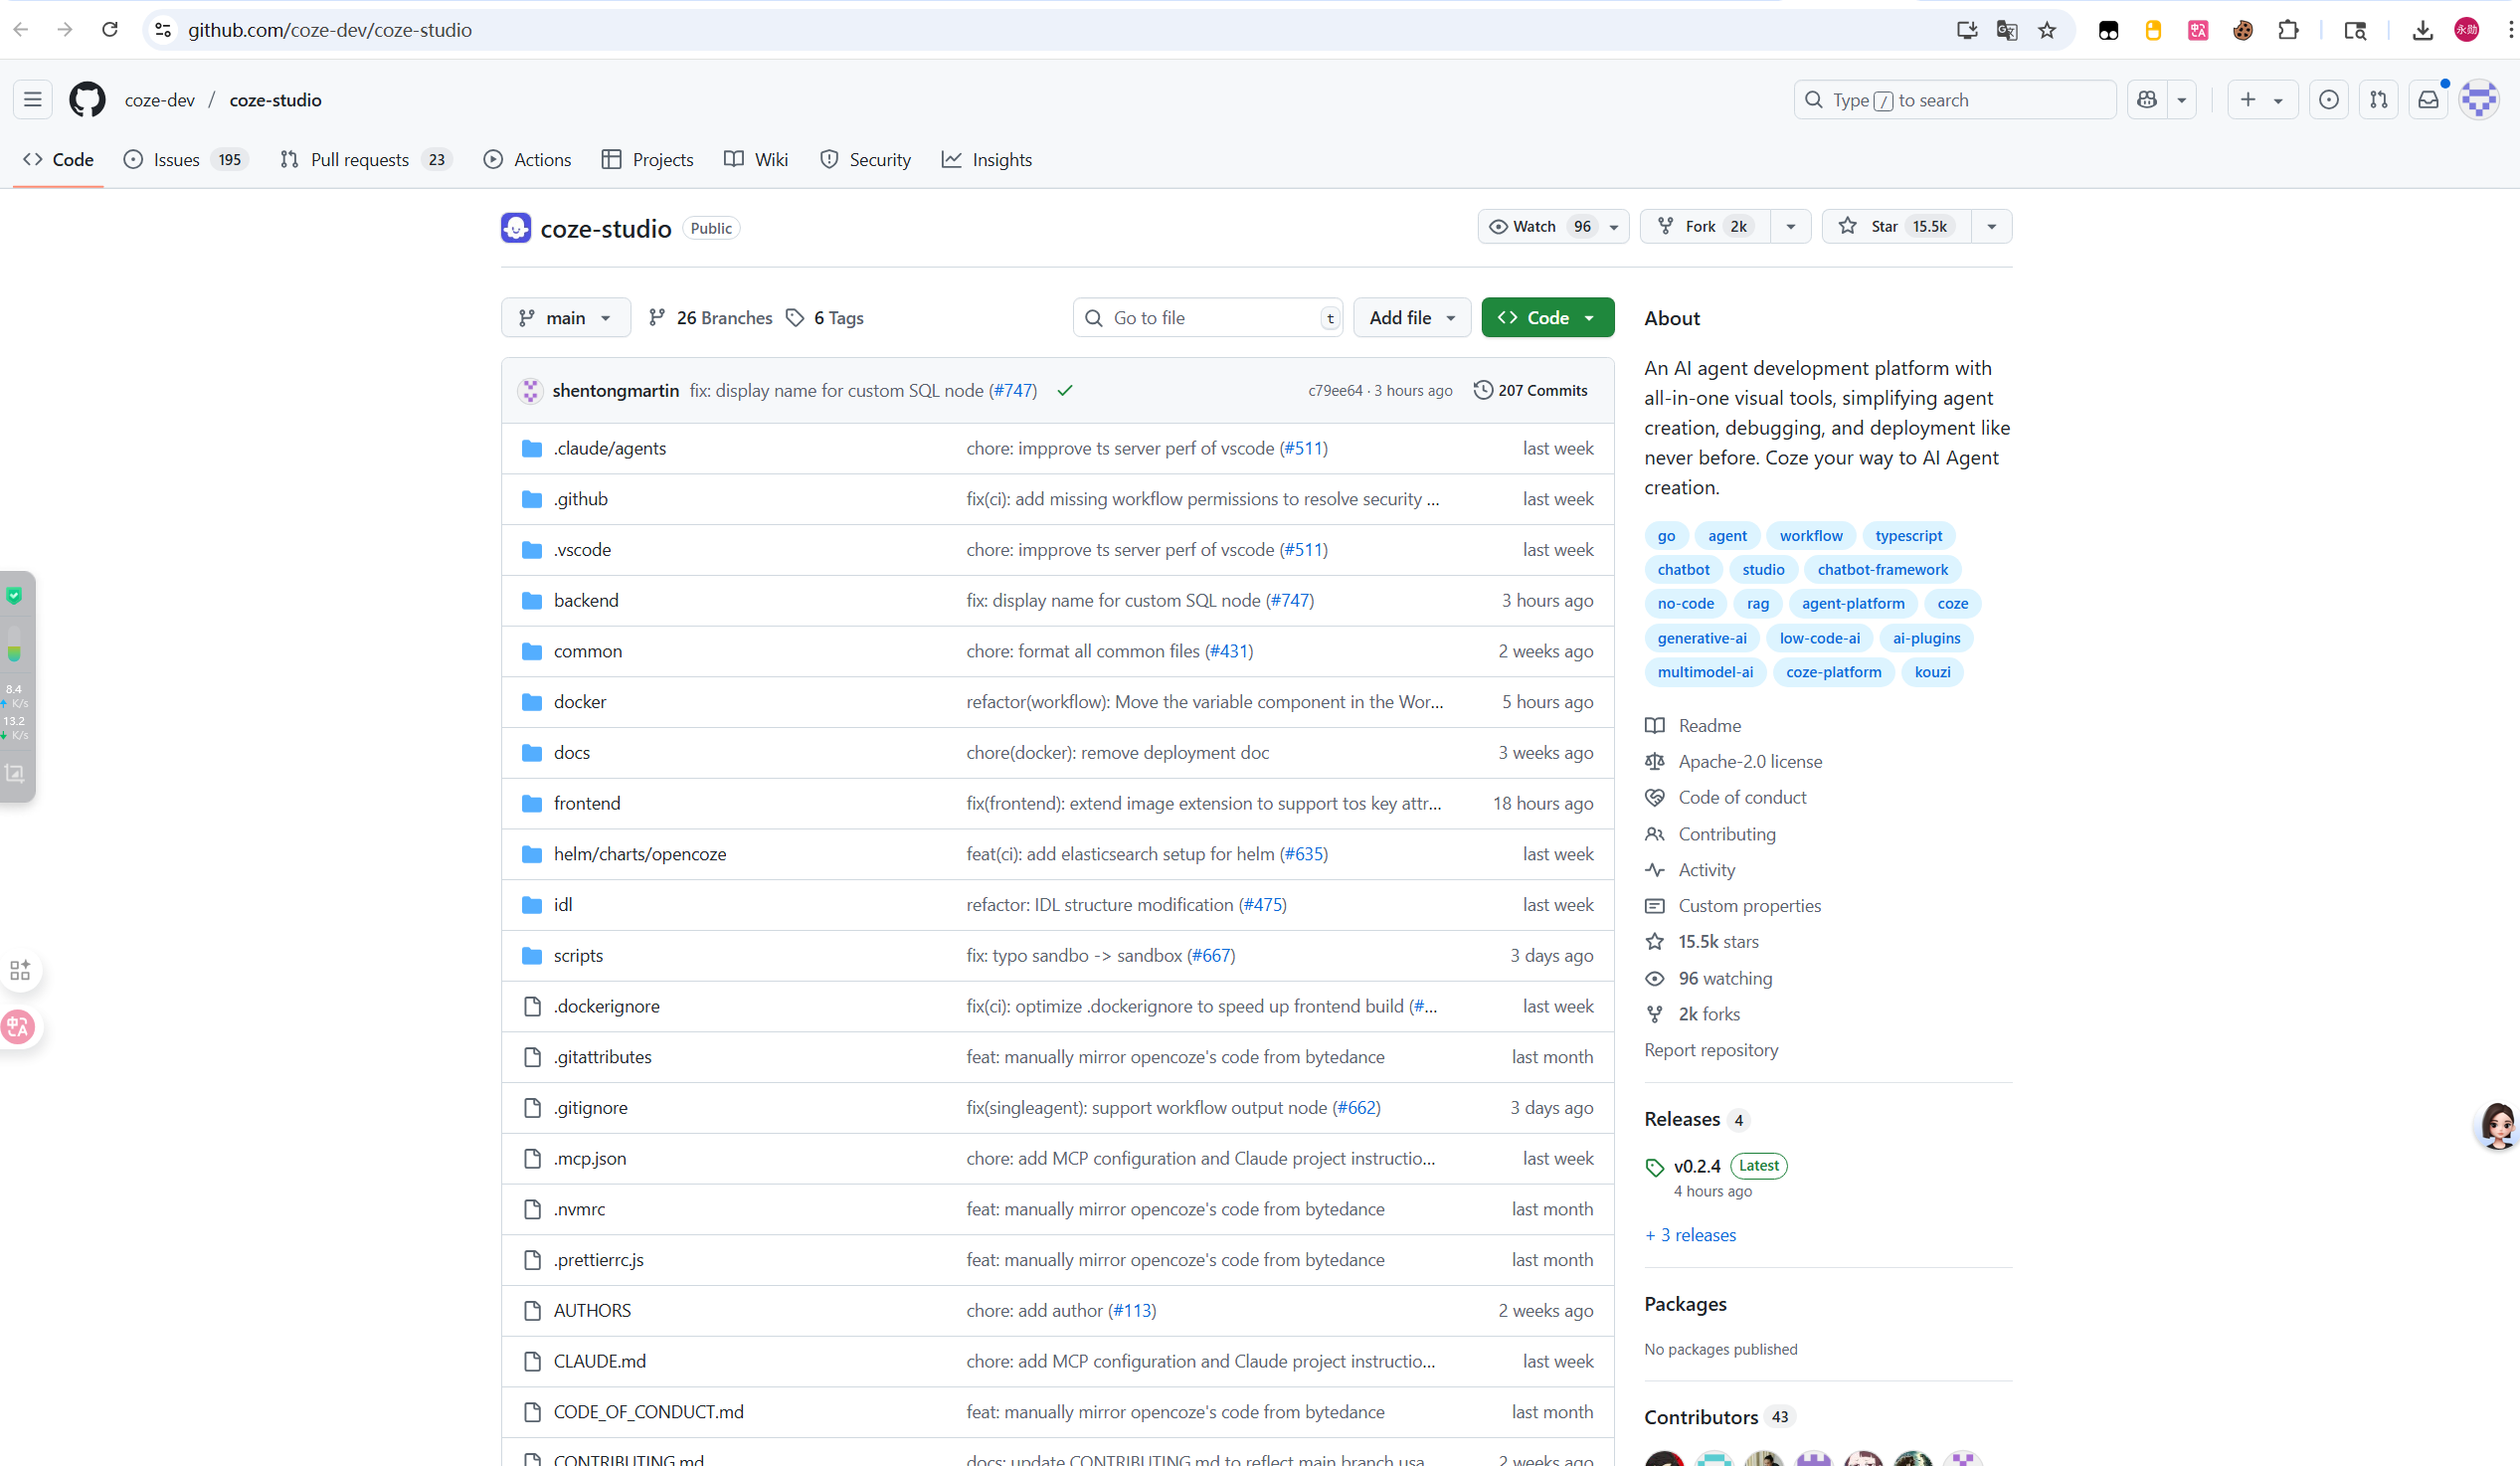Click the issues icon in header
Screen dimensions: 2520x1466
tap(2329, 100)
